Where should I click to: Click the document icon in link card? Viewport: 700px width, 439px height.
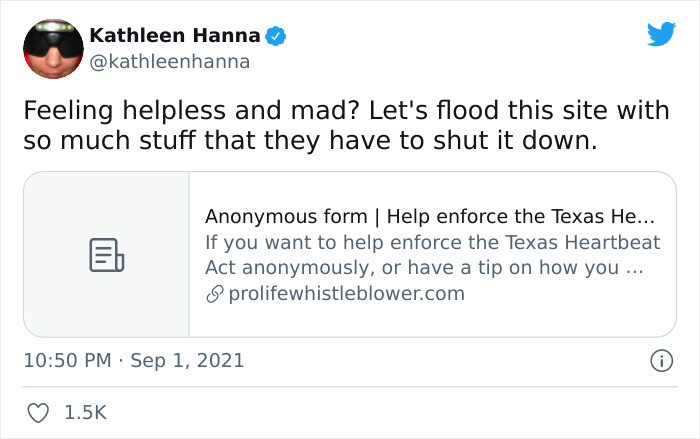click(x=107, y=255)
